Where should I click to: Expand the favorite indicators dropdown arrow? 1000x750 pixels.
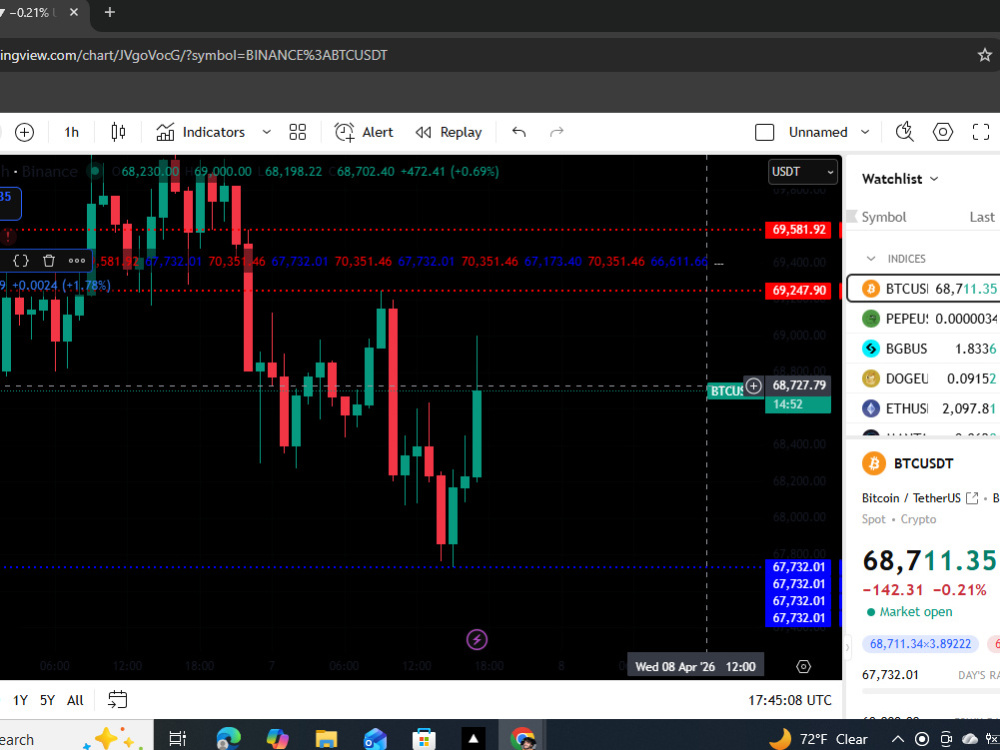coord(267,132)
